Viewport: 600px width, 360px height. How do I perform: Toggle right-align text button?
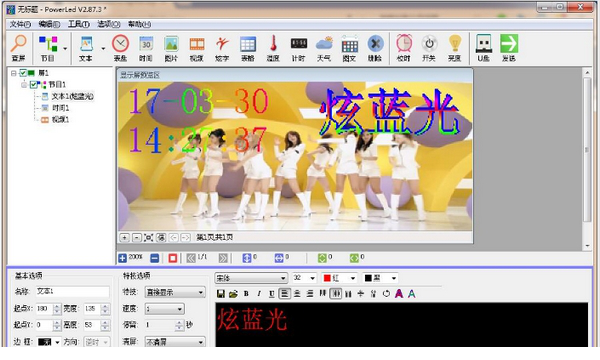pyautogui.click(x=310, y=294)
